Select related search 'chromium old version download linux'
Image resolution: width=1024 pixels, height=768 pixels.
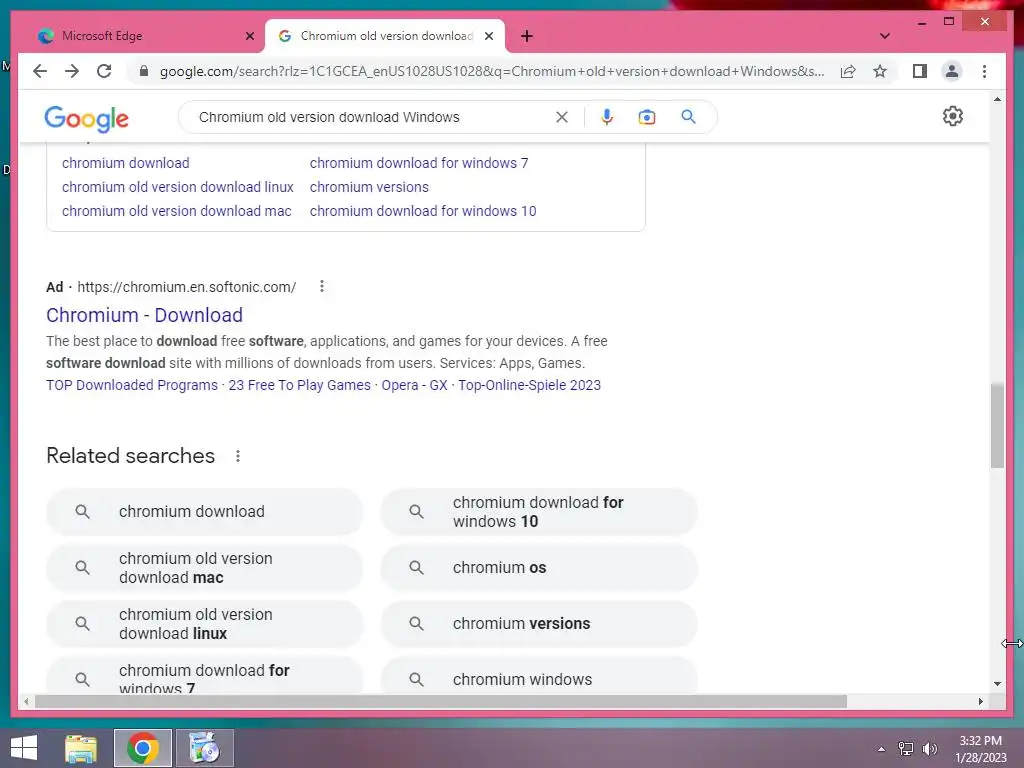tap(204, 624)
